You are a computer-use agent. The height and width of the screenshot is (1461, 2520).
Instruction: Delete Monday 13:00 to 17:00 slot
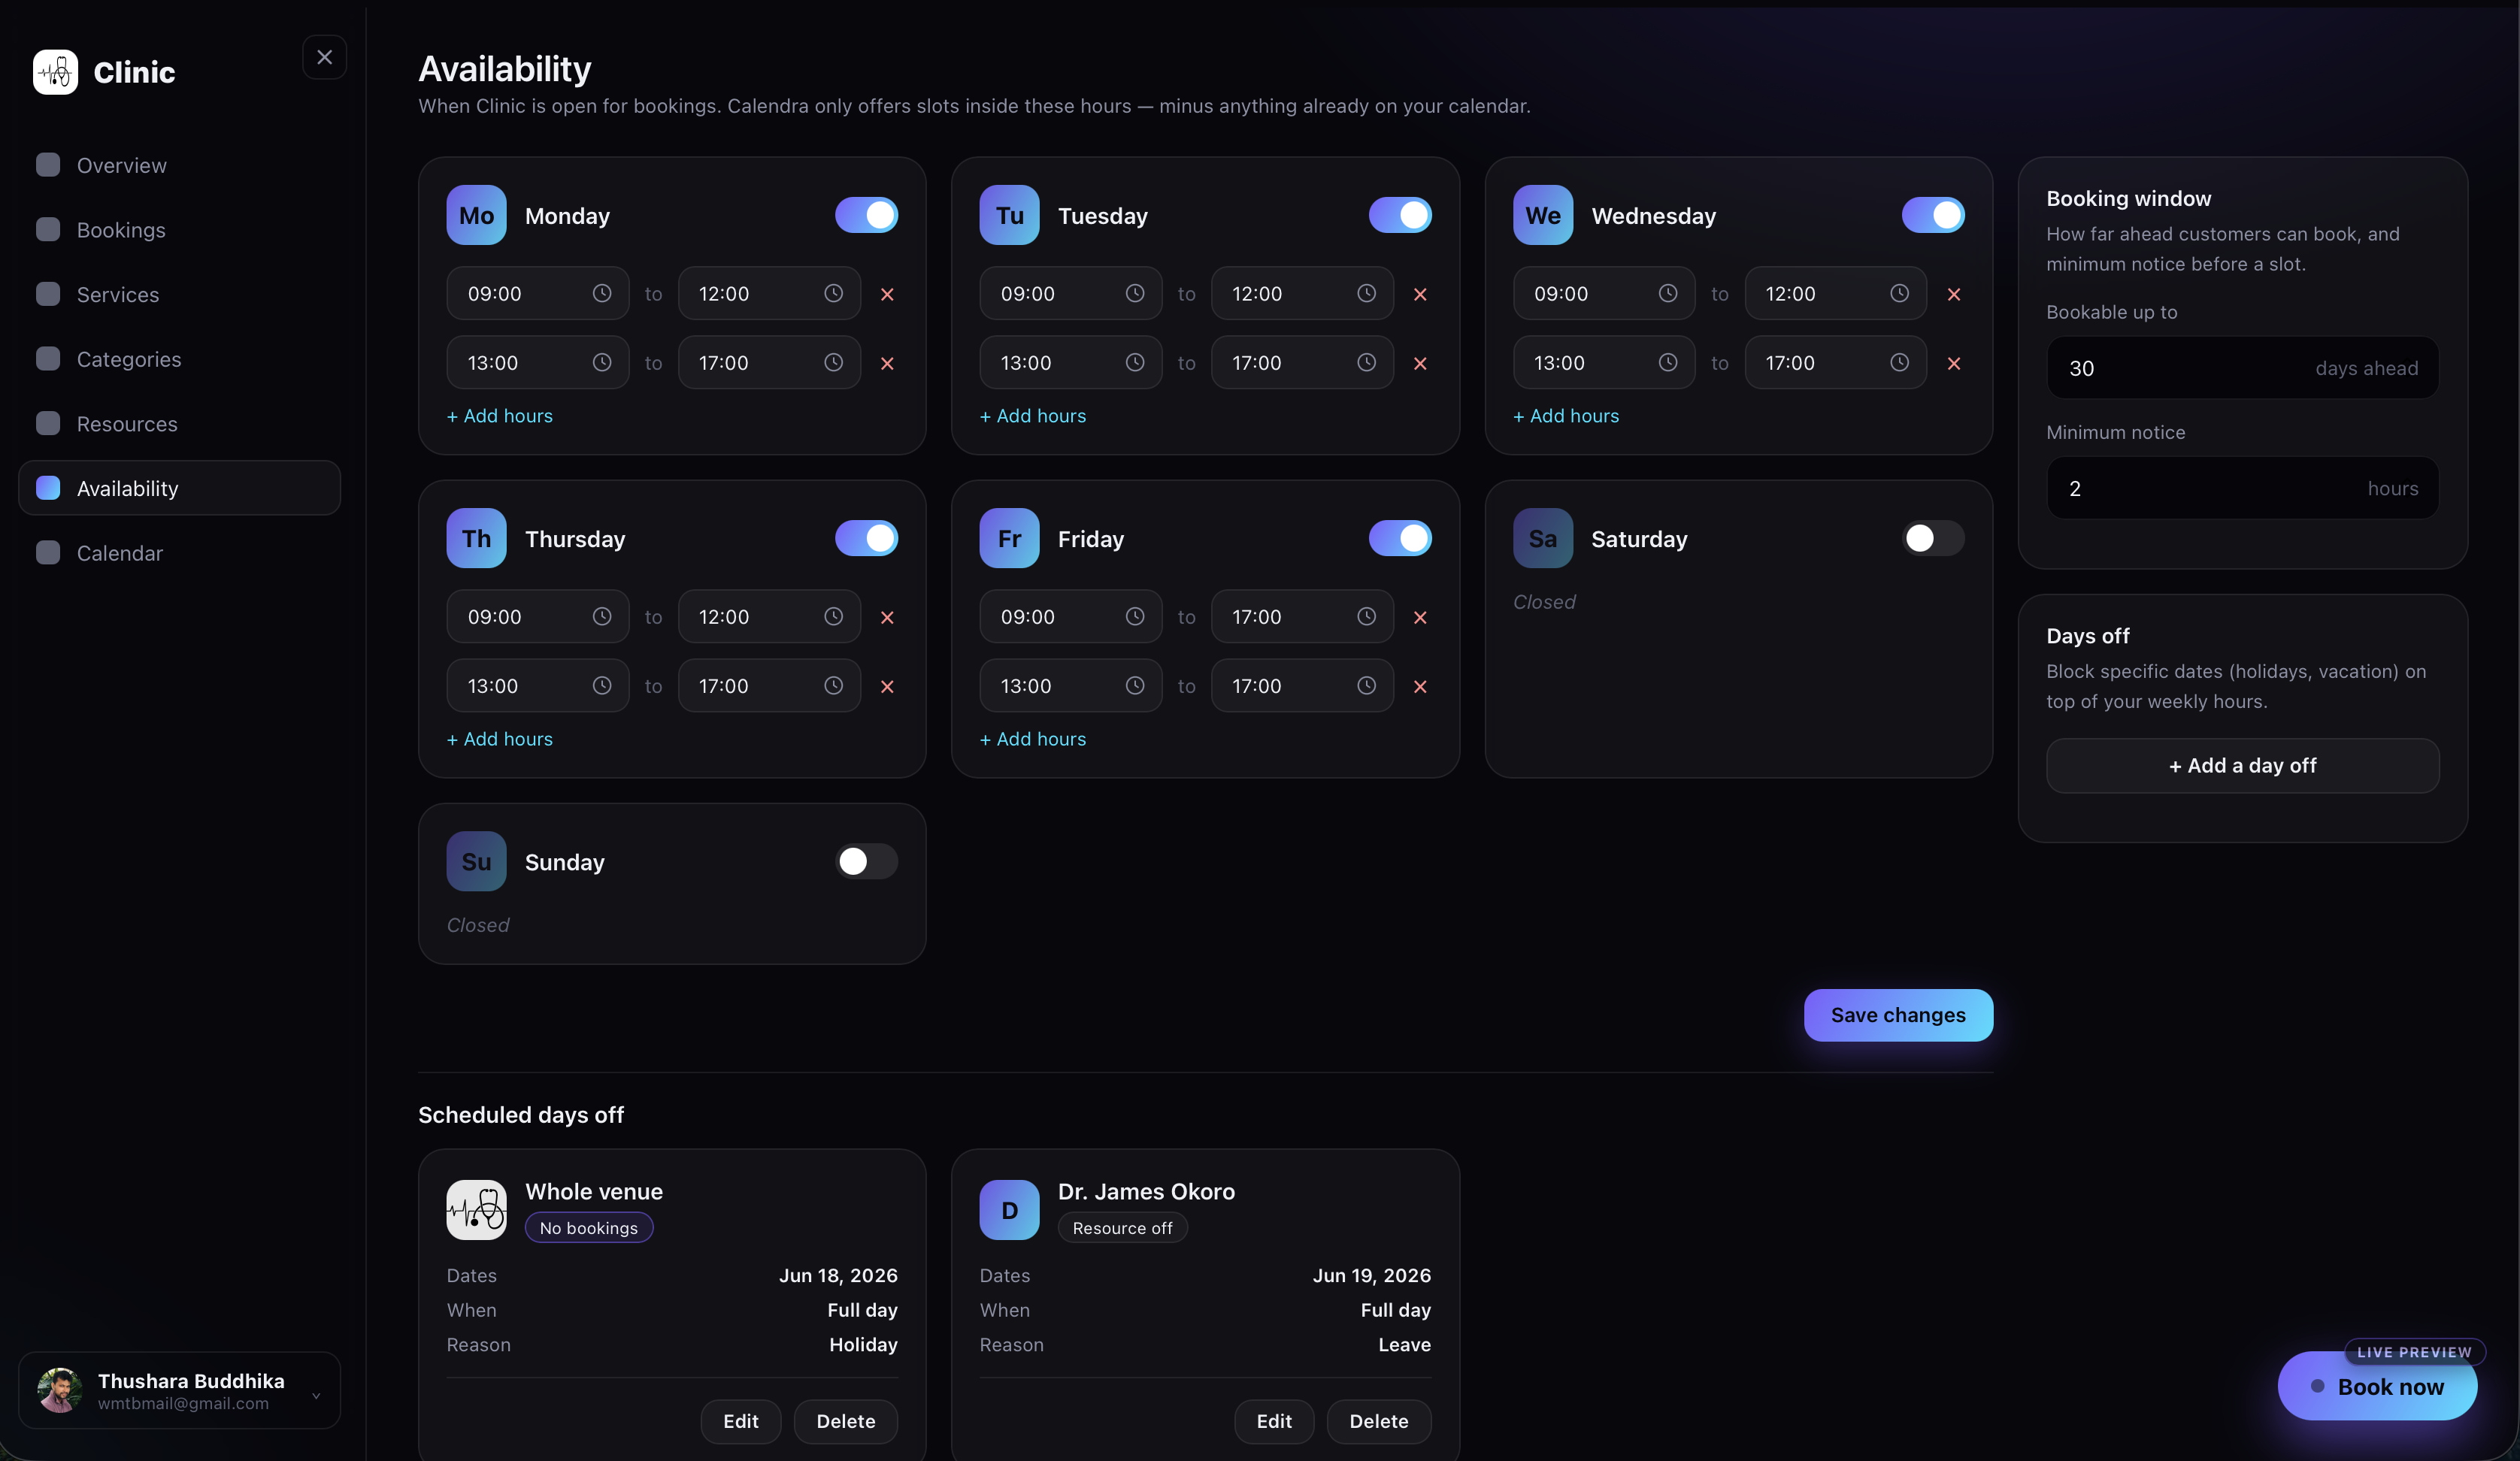point(887,363)
